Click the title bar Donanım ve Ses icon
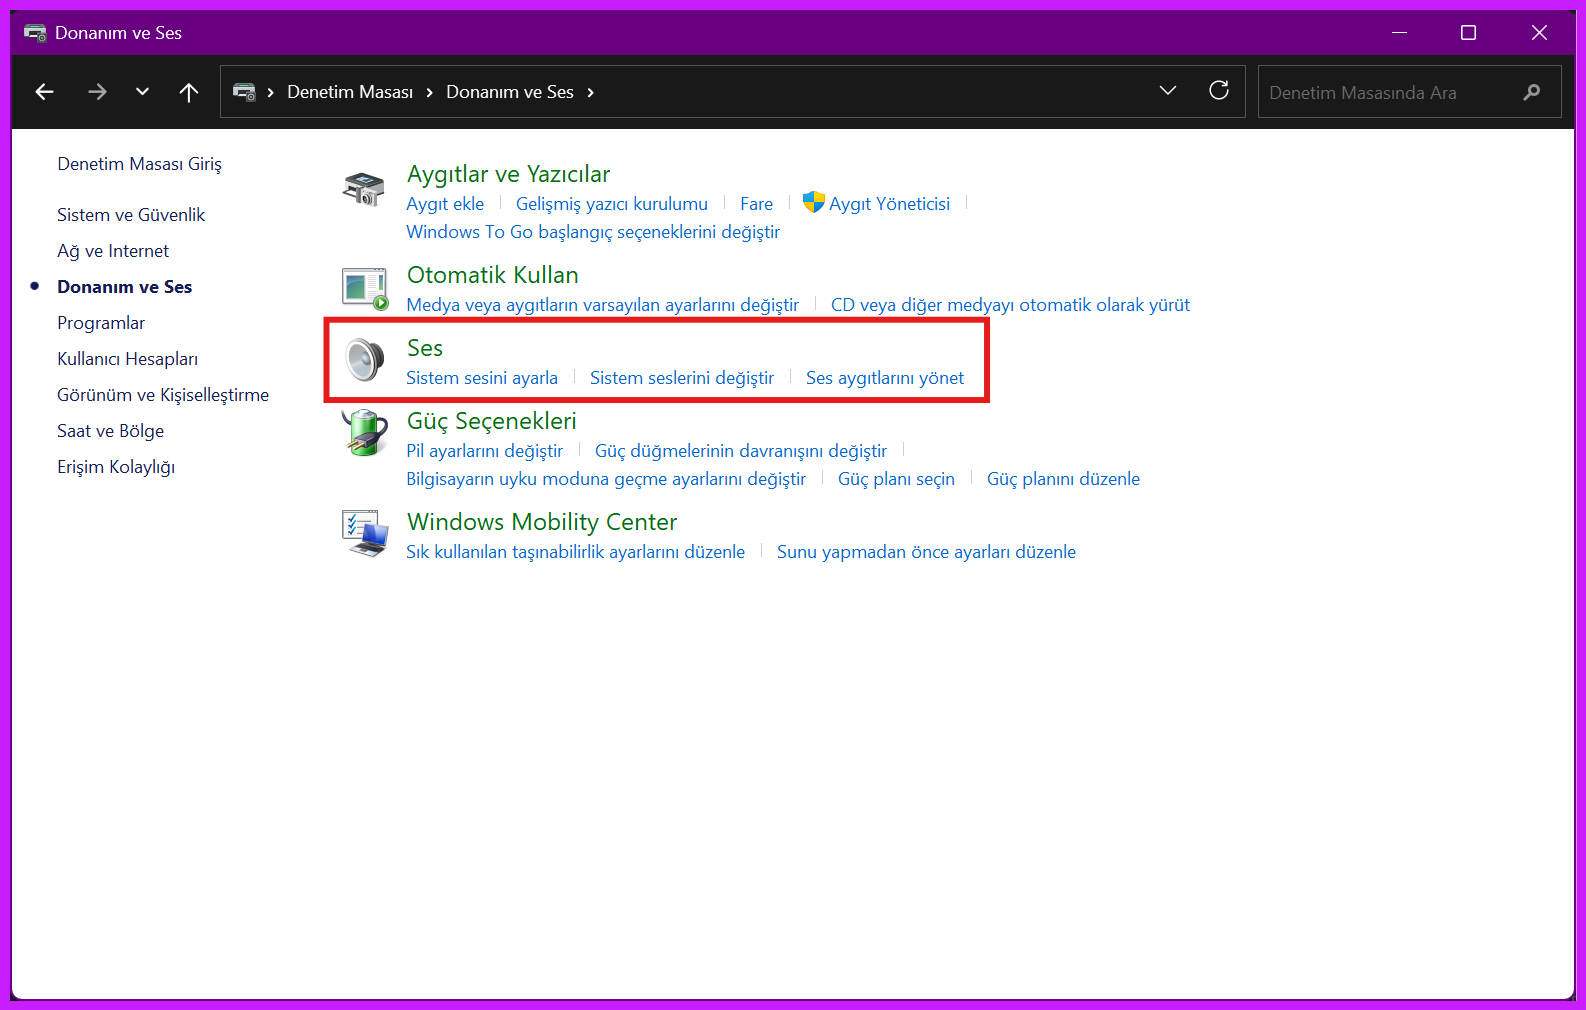Image resolution: width=1586 pixels, height=1010 pixels. (x=35, y=33)
